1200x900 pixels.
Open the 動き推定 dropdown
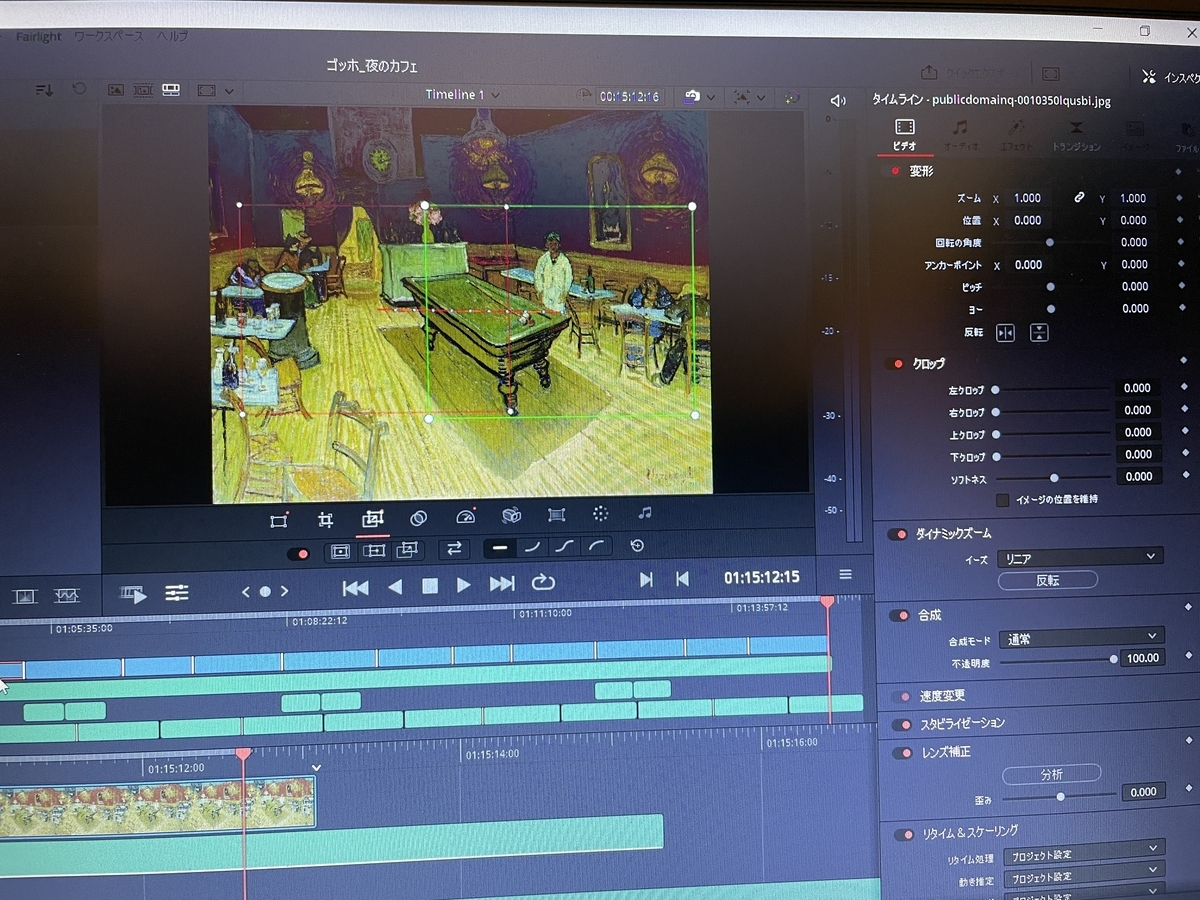pyautogui.click(x=1085, y=876)
